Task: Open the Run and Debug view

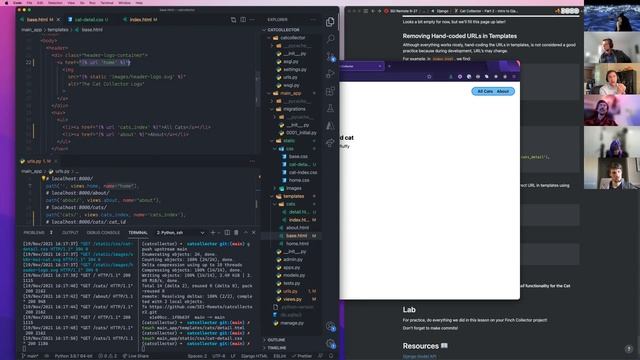Action: point(330,74)
